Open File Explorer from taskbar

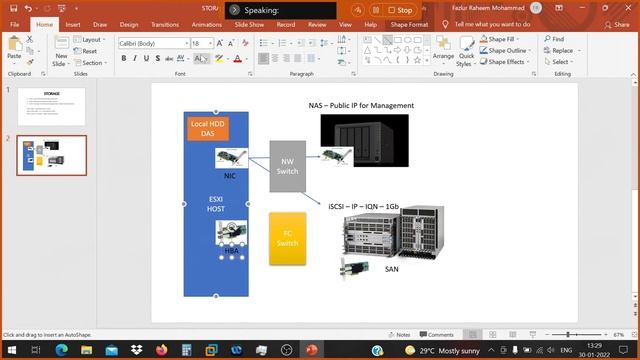[87, 350]
